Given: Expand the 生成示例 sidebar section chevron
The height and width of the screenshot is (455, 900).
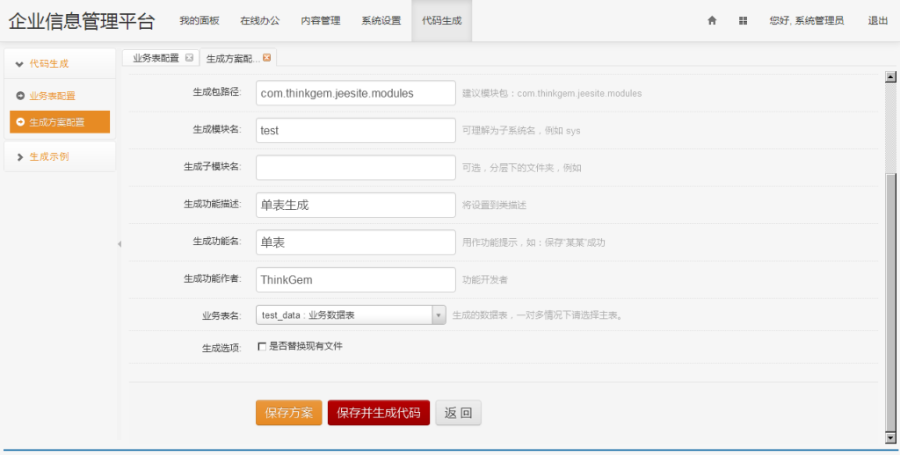Looking at the screenshot, I should [20, 157].
